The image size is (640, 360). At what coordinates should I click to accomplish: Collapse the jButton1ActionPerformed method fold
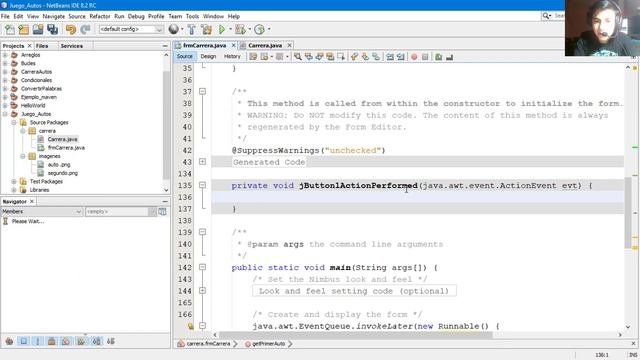202,185
